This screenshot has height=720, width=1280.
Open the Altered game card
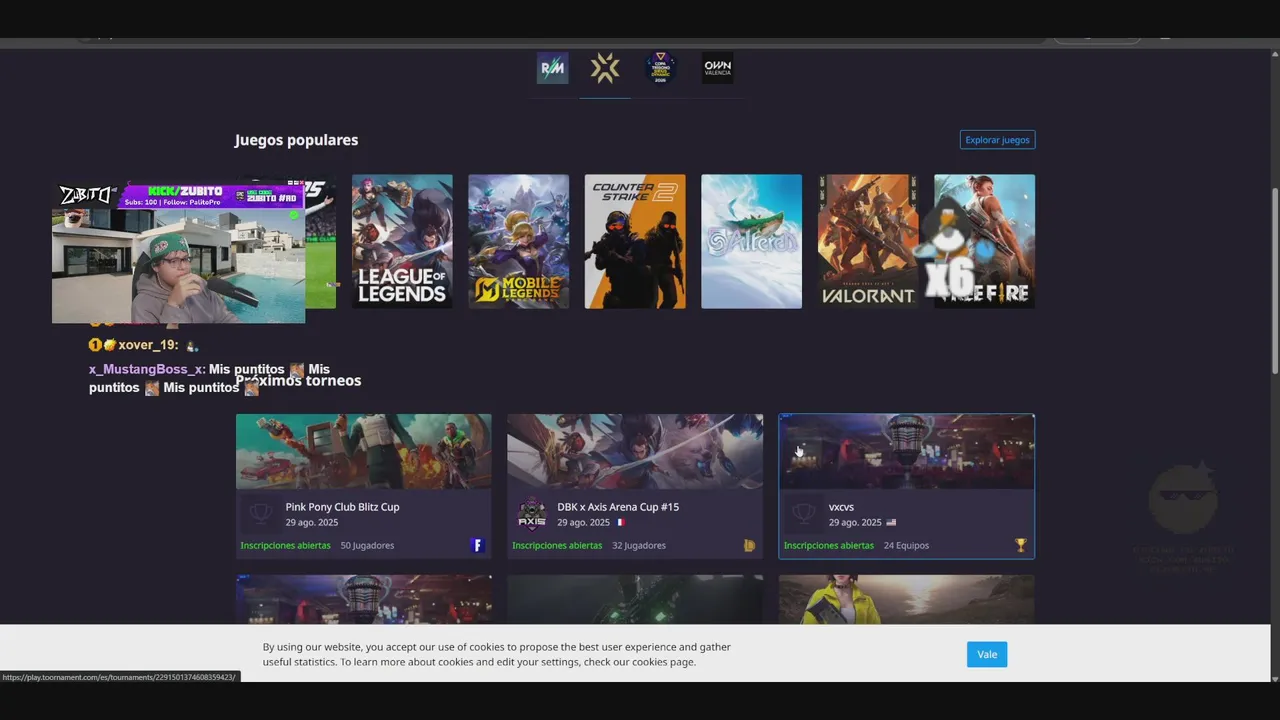pos(751,241)
